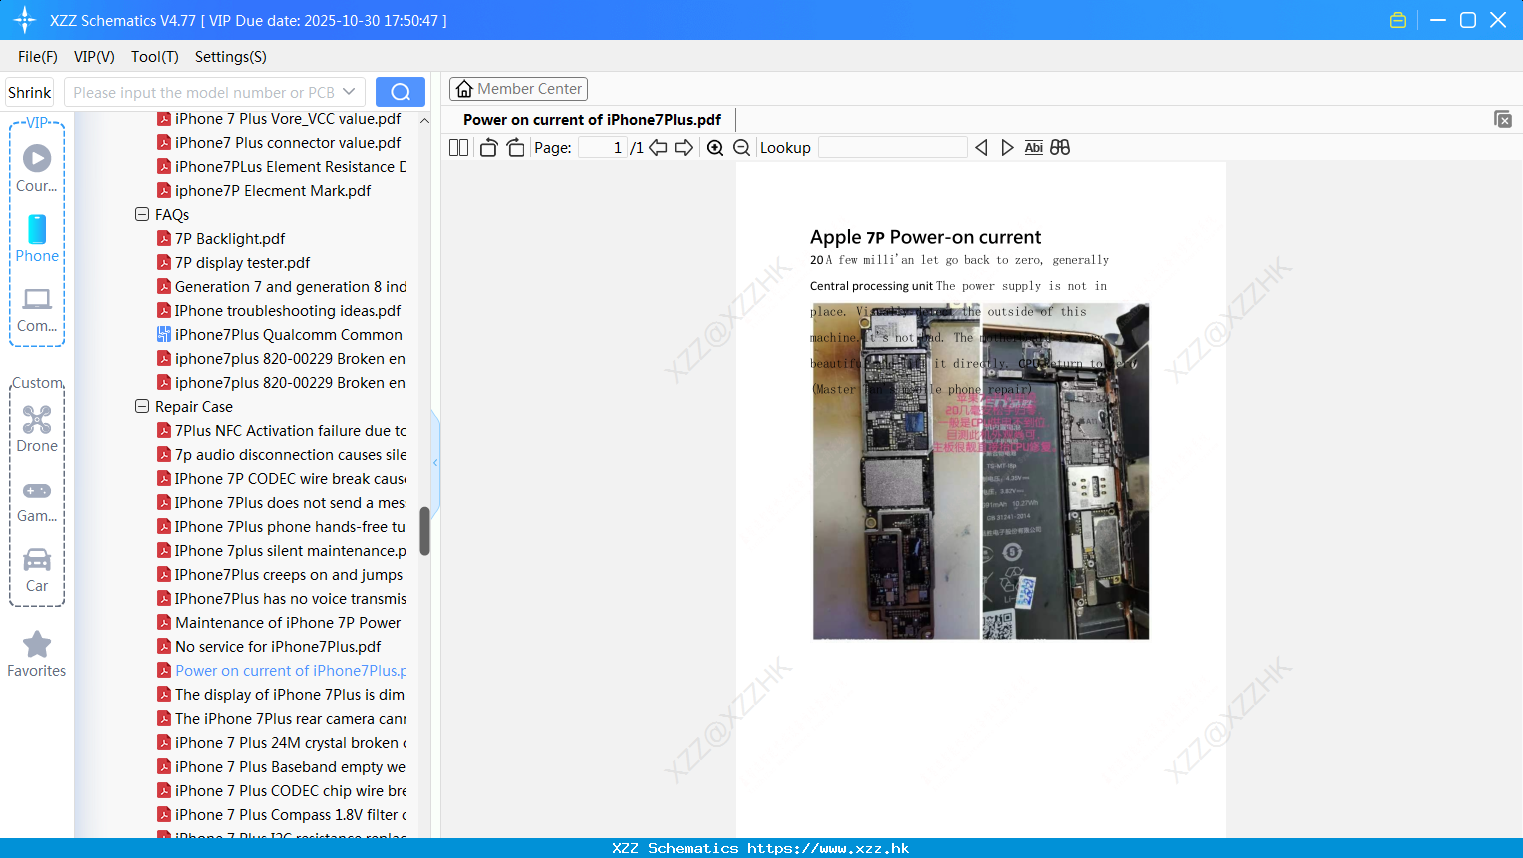Open iPhone 7 Plus 24M crystal broken file
Image resolution: width=1523 pixels, height=858 pixels.
click(290, 742)
